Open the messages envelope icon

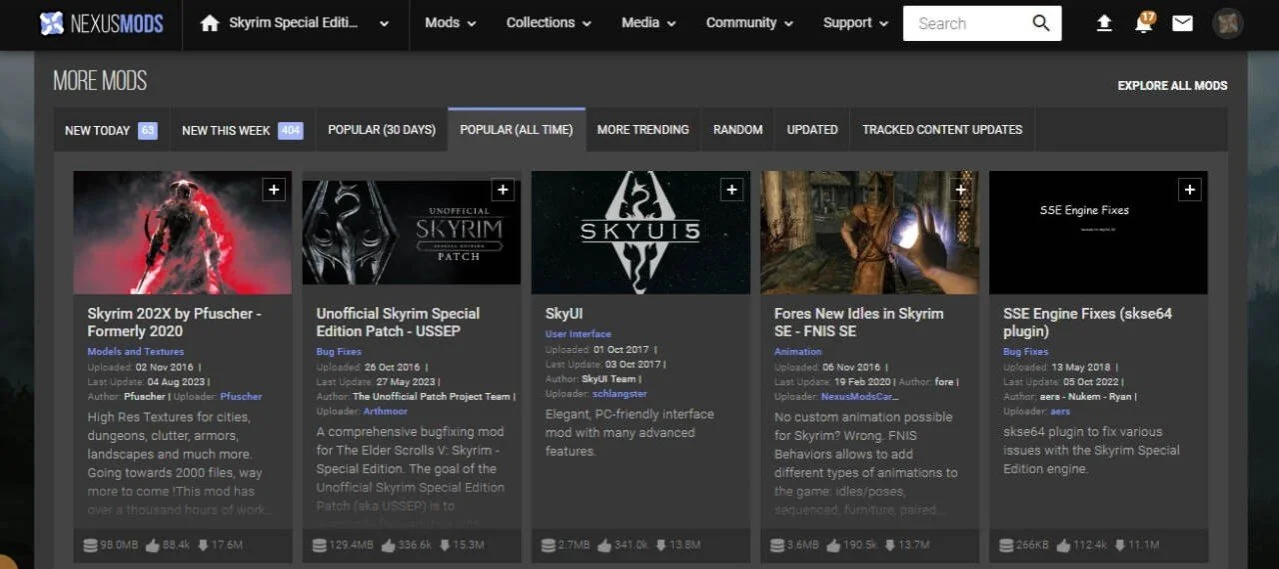point(1182,23)
